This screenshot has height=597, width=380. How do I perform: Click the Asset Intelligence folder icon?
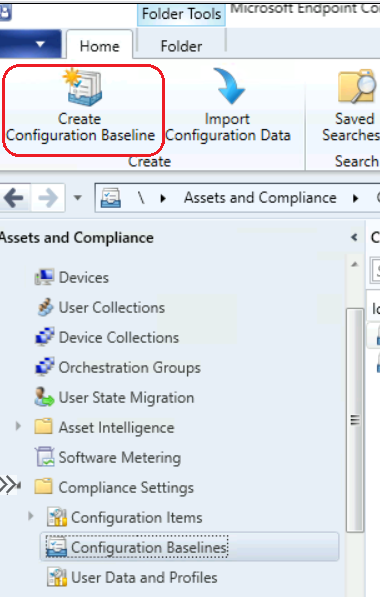(x=43, y=426)
